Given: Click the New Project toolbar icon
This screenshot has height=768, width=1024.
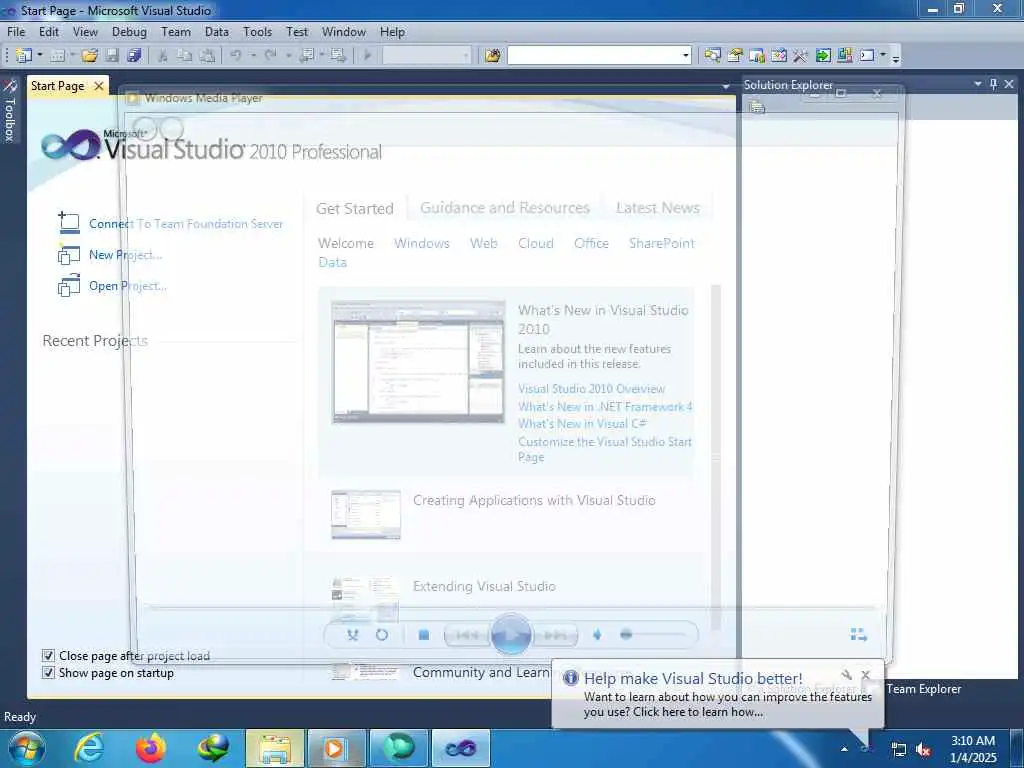Looking at the screenshot, I should point(24,56).
